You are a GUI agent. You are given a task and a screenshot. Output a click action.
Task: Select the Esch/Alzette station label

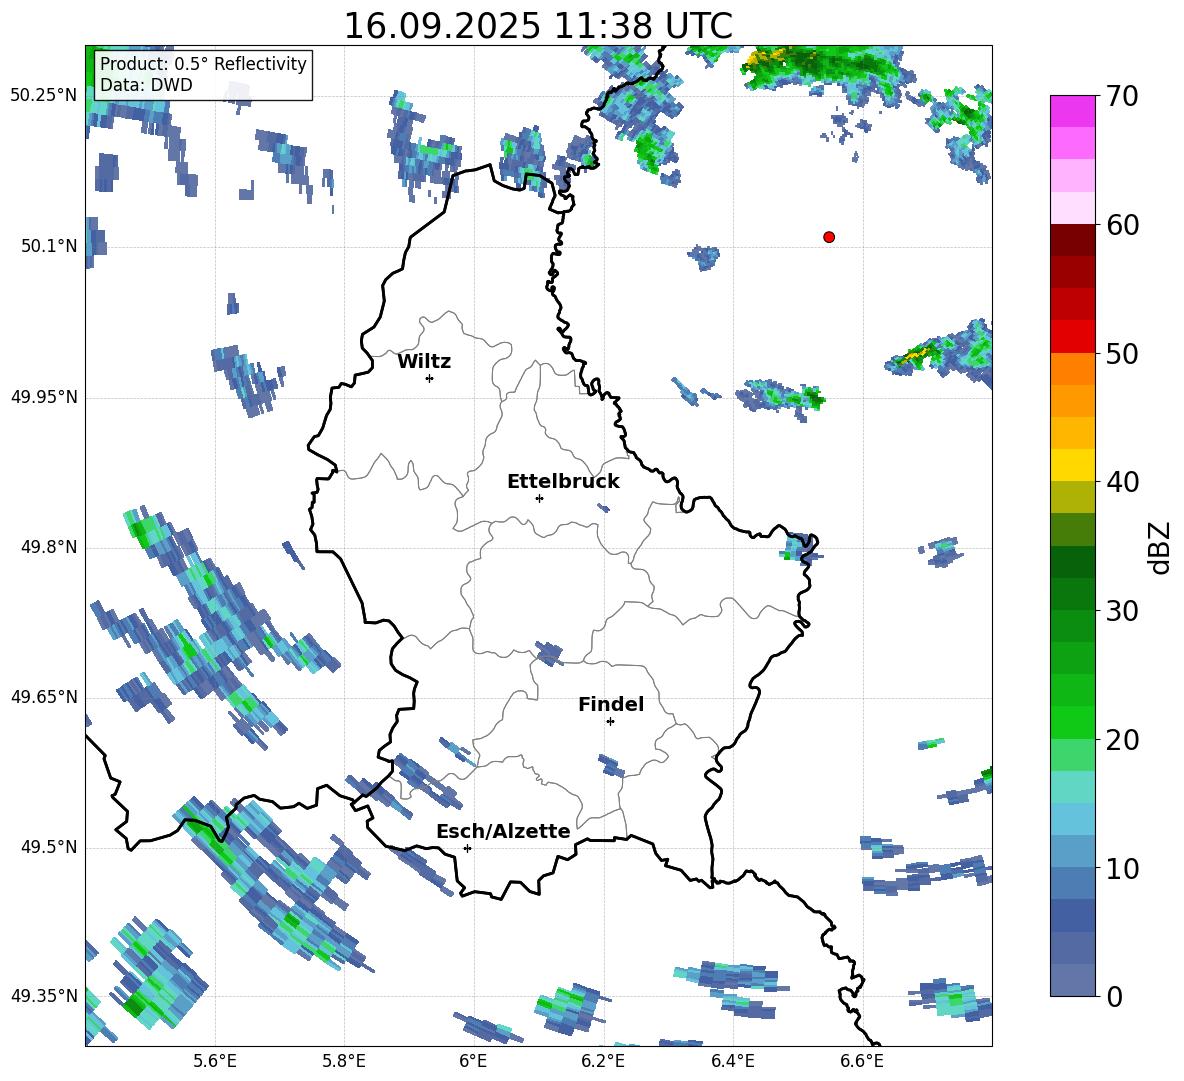[x=503, y=831]
